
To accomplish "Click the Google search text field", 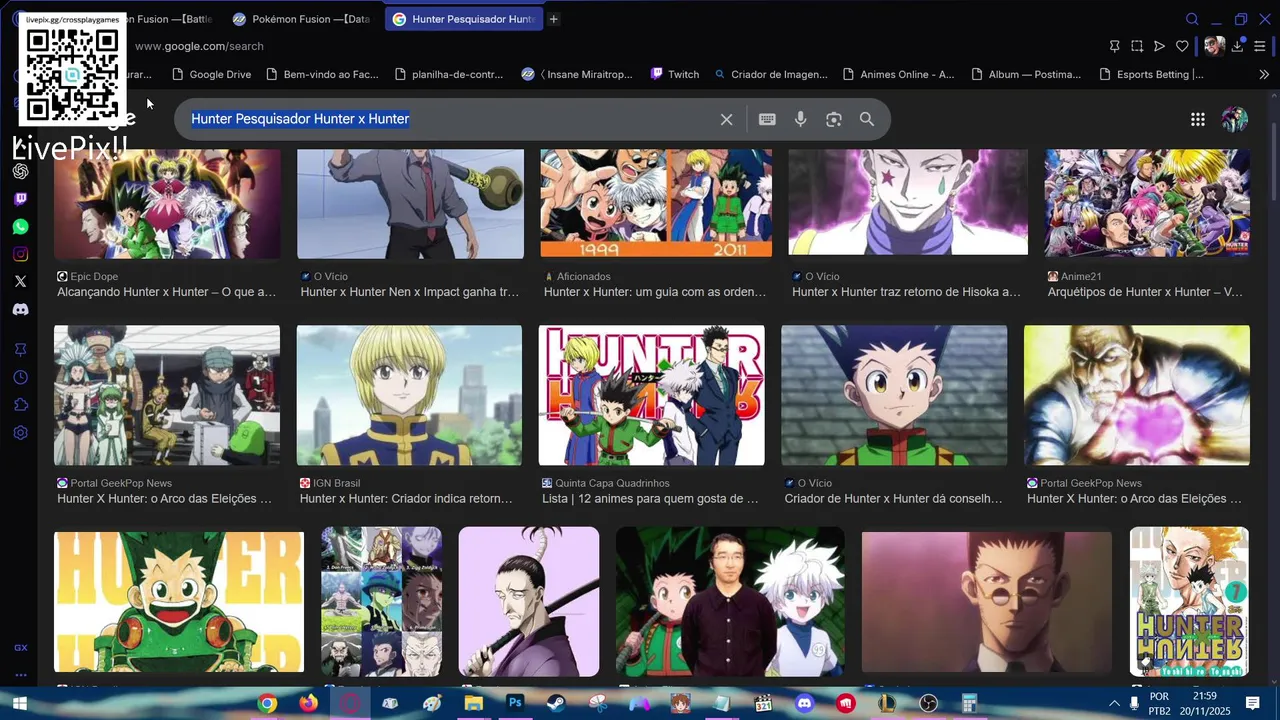I will [450, 119].
